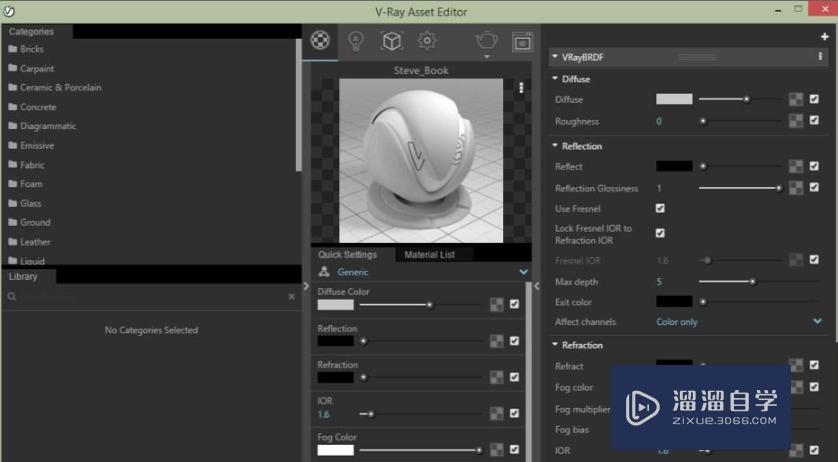Open the material preview options menu

521,88
